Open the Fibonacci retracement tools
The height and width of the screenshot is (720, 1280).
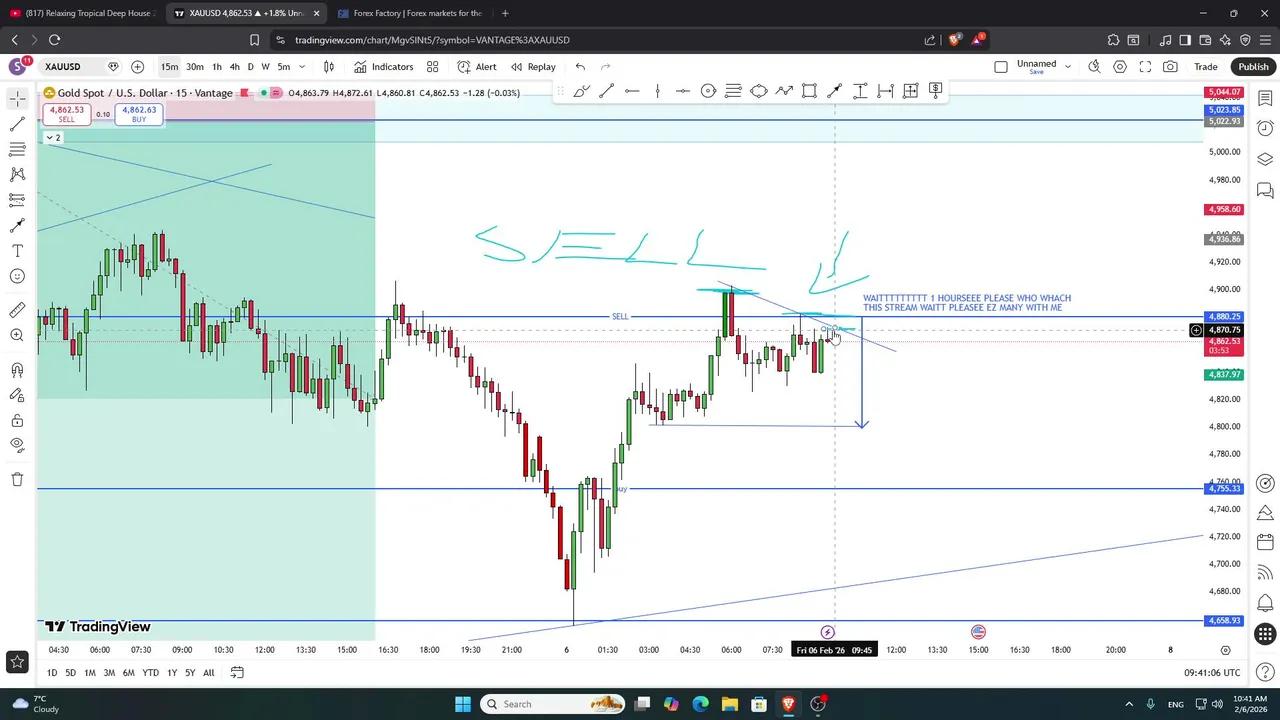click(x=17, y=149)
